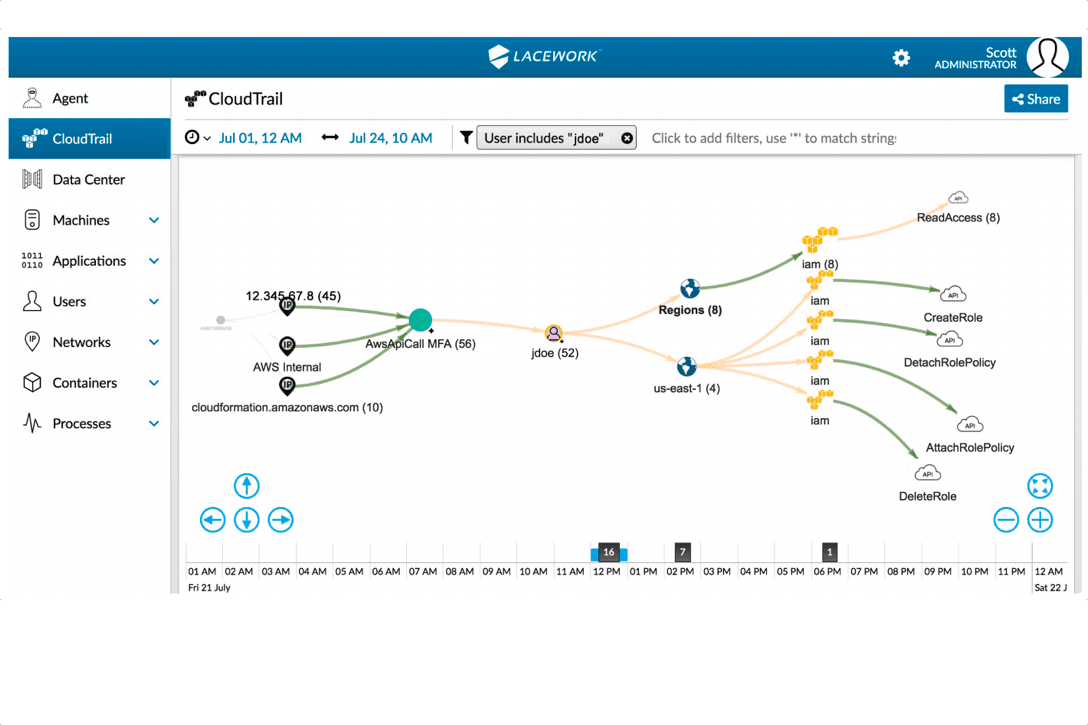
Task: Select the iam (8) service node
Action: (819, 240)
